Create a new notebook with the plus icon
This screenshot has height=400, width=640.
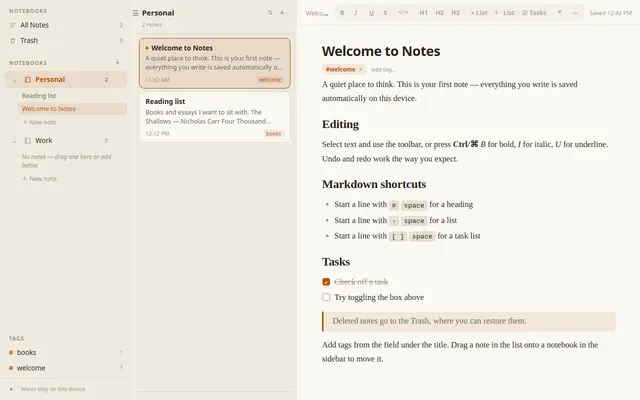[x=117, y=62]
